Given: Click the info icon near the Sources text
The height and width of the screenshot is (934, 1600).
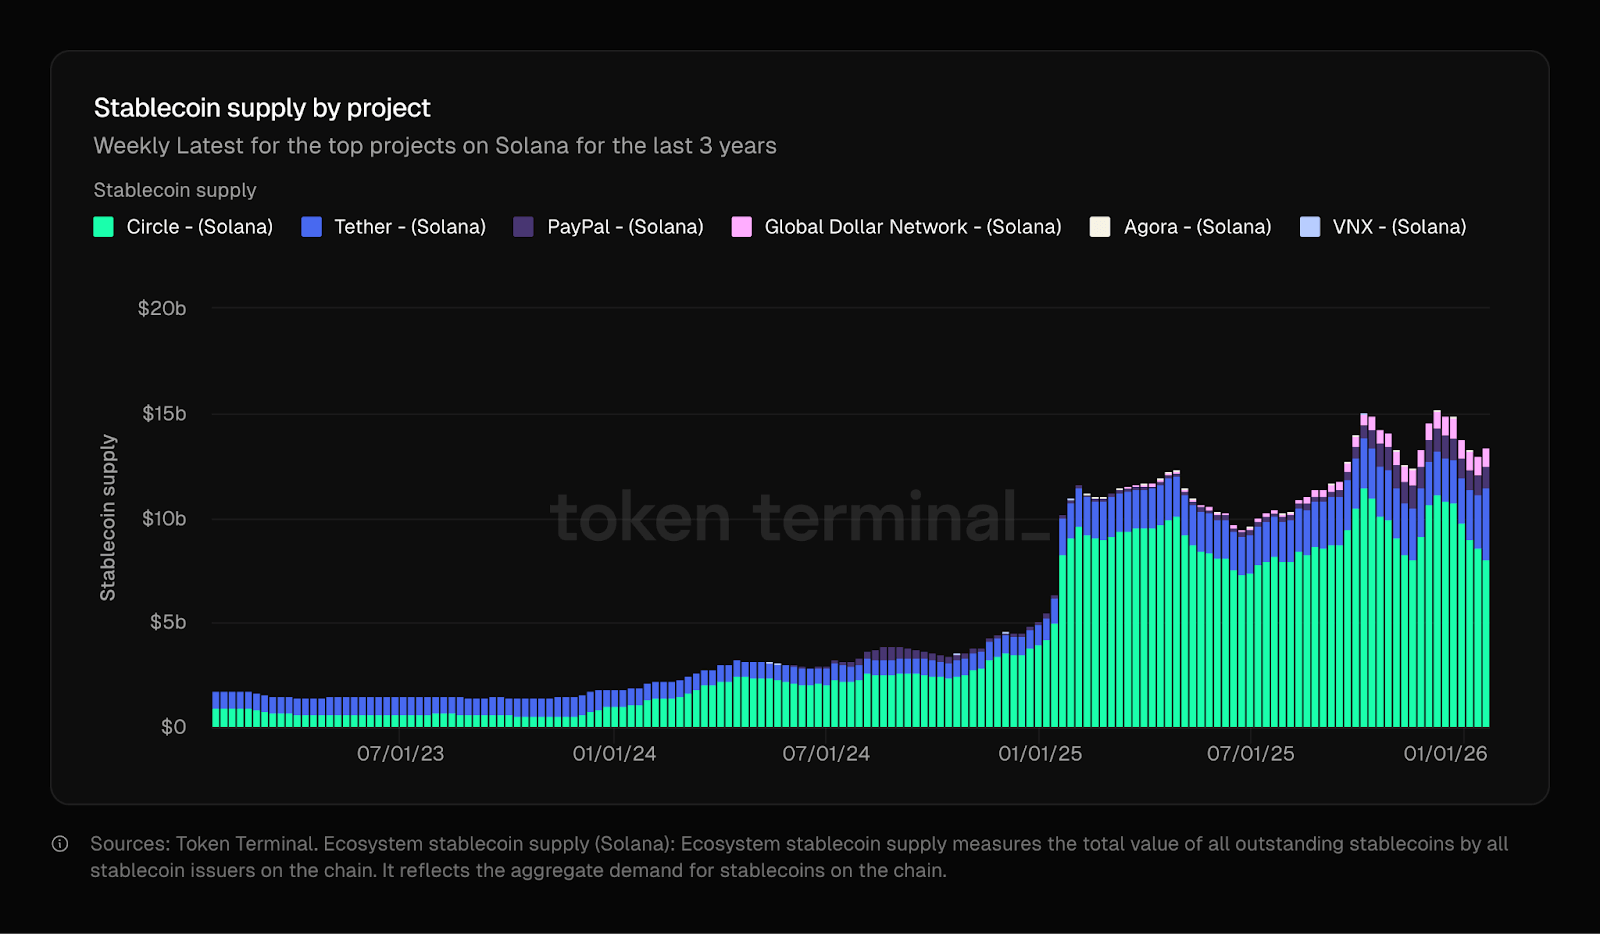Looking at the screenshot, I should coord(61,844).
